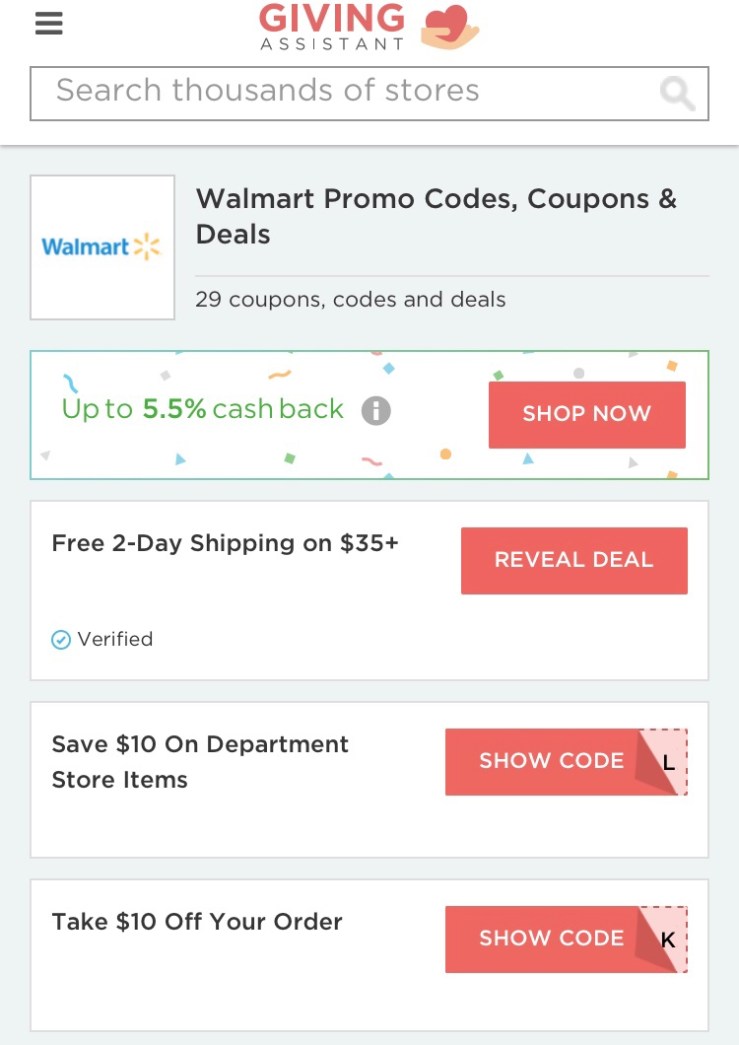
Task: Click the Verified label text
Action: [115, 640]
